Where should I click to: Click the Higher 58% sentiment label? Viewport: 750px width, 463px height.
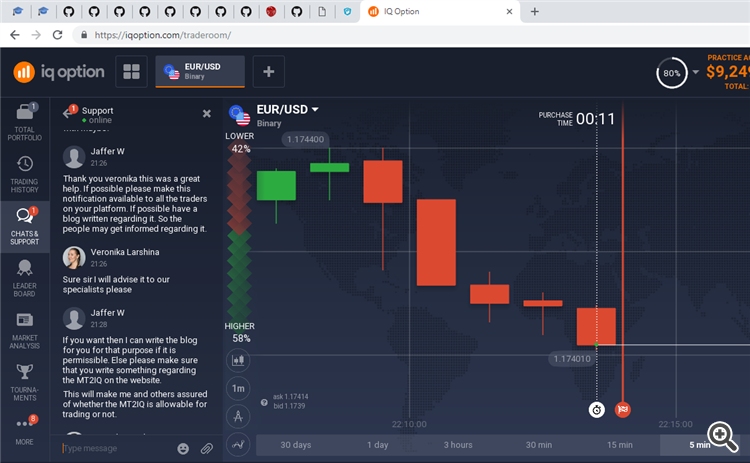click(240, 332)
